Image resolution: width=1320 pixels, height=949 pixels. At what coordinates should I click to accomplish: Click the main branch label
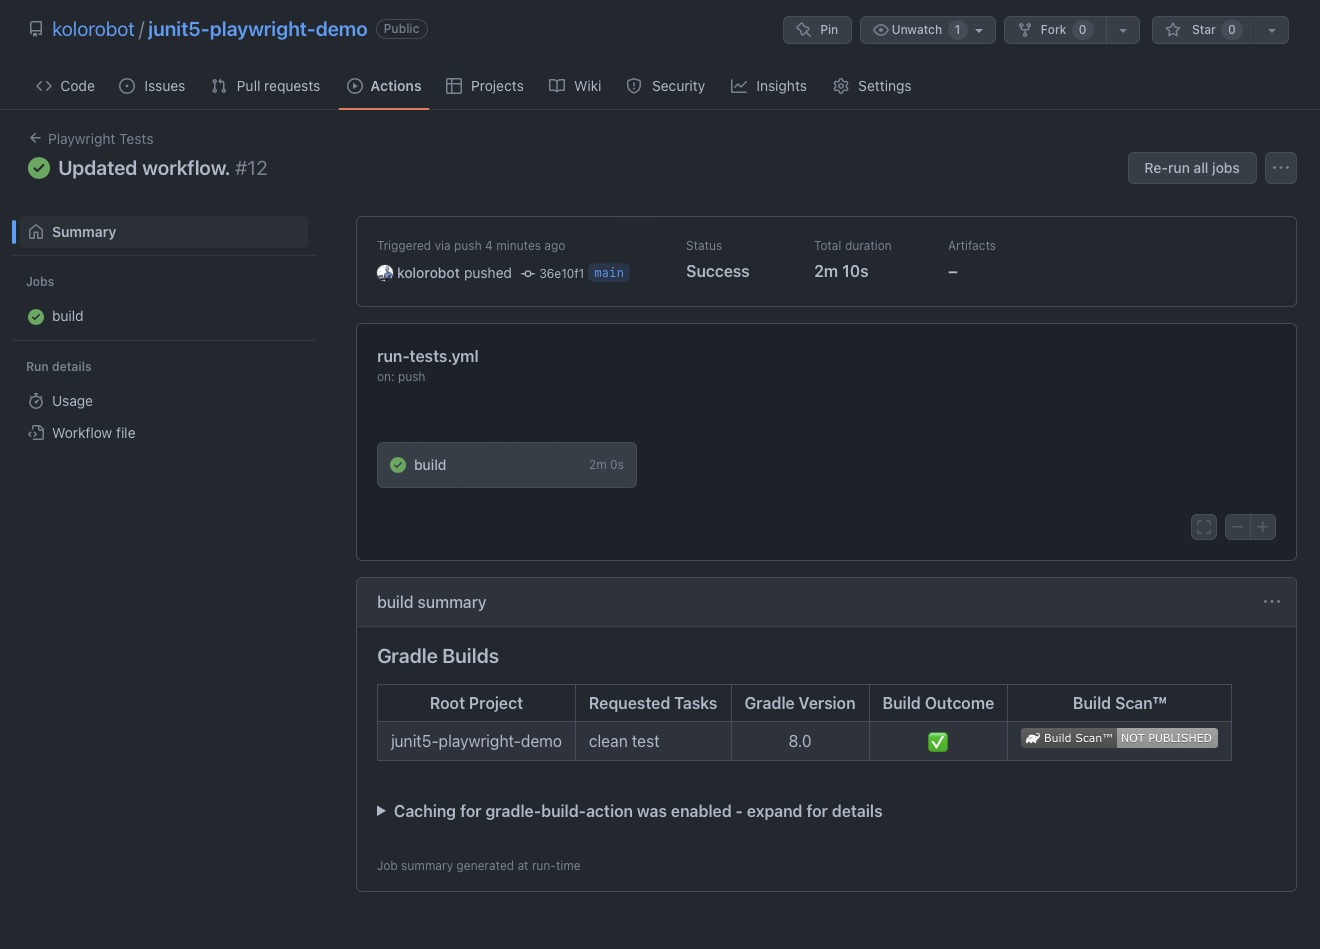tap(609, 273)
